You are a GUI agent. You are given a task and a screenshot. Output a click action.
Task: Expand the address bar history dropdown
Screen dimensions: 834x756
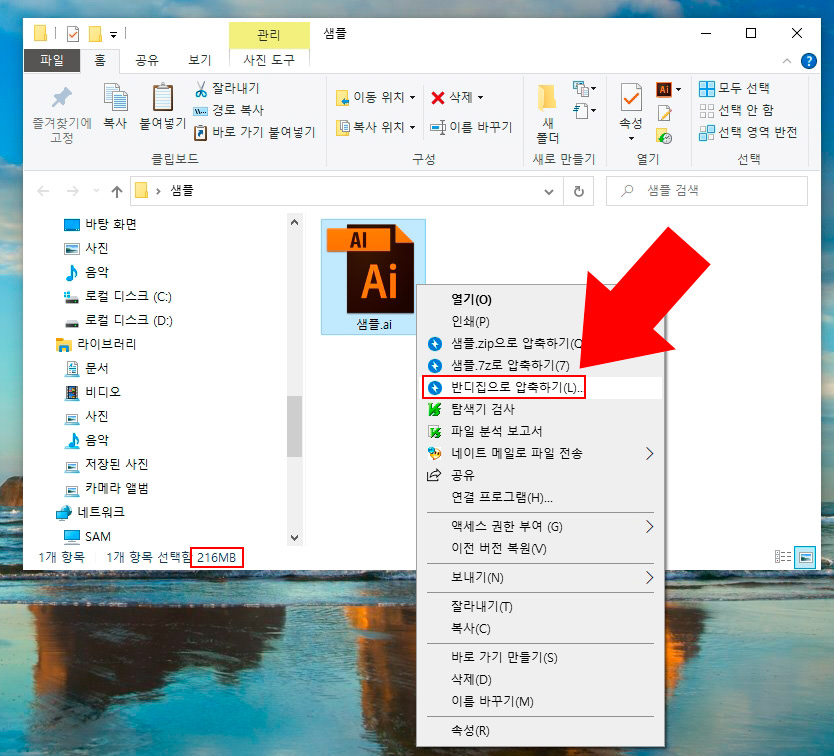549,192
